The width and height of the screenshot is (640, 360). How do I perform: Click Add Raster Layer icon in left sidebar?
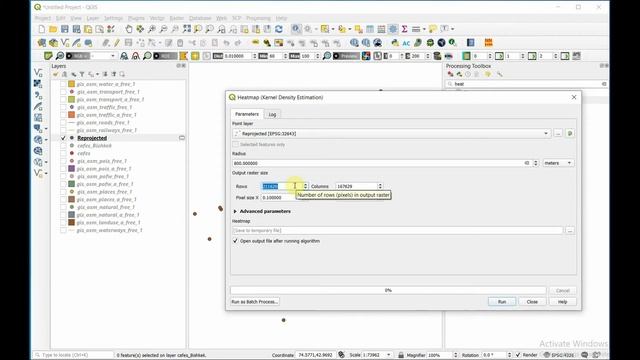(38, 84)
